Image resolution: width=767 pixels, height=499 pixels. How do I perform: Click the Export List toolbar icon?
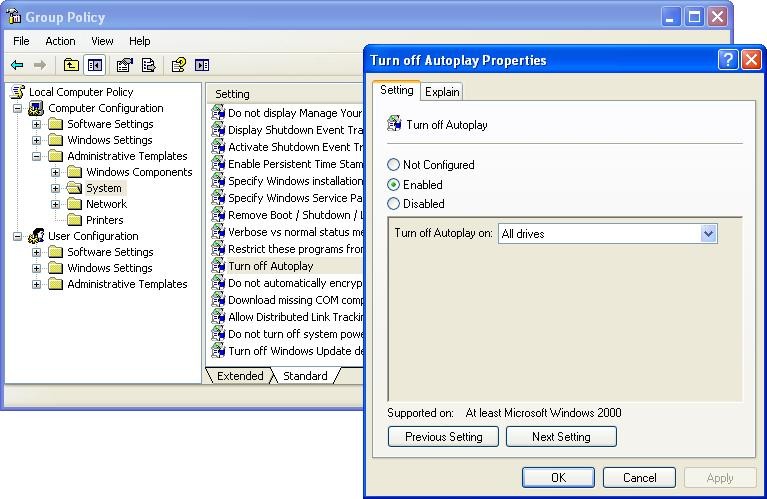click(148, 65)
